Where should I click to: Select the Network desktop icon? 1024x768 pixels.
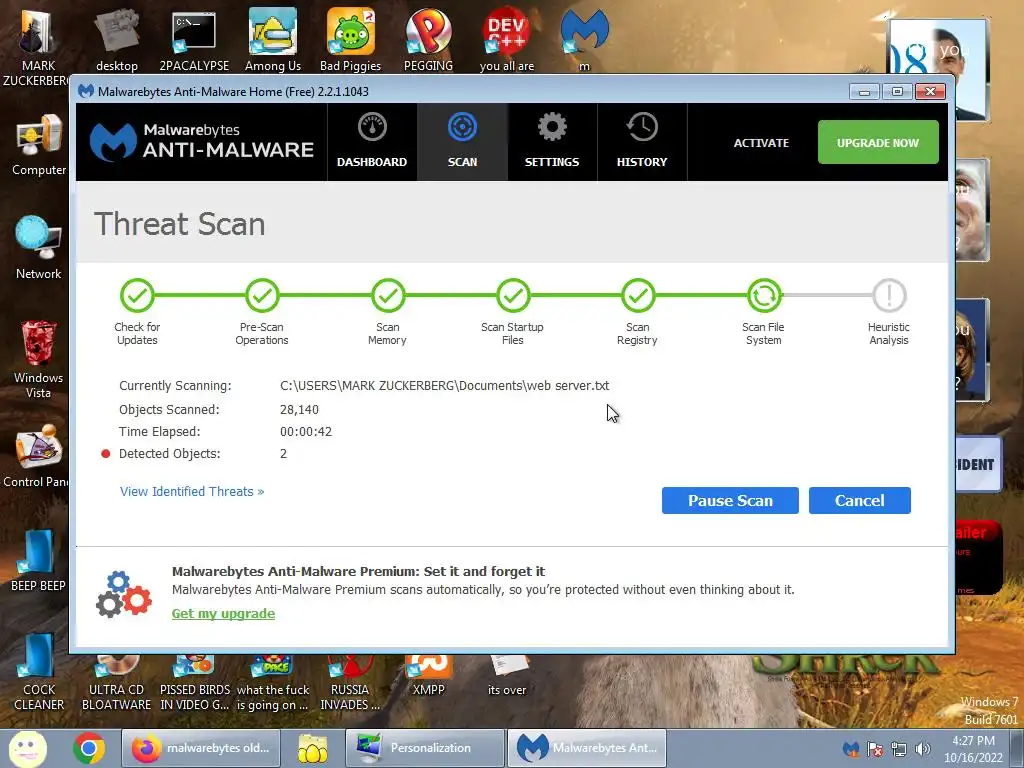click(39, 248)
